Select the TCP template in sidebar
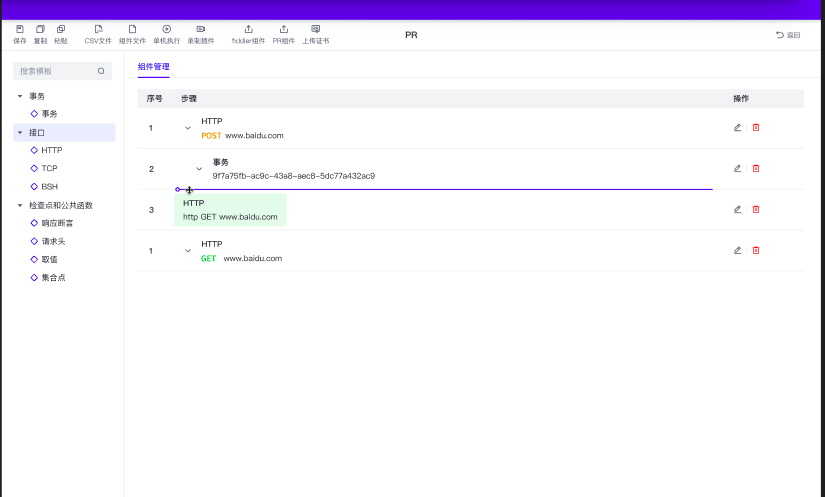 coord(49,168)
